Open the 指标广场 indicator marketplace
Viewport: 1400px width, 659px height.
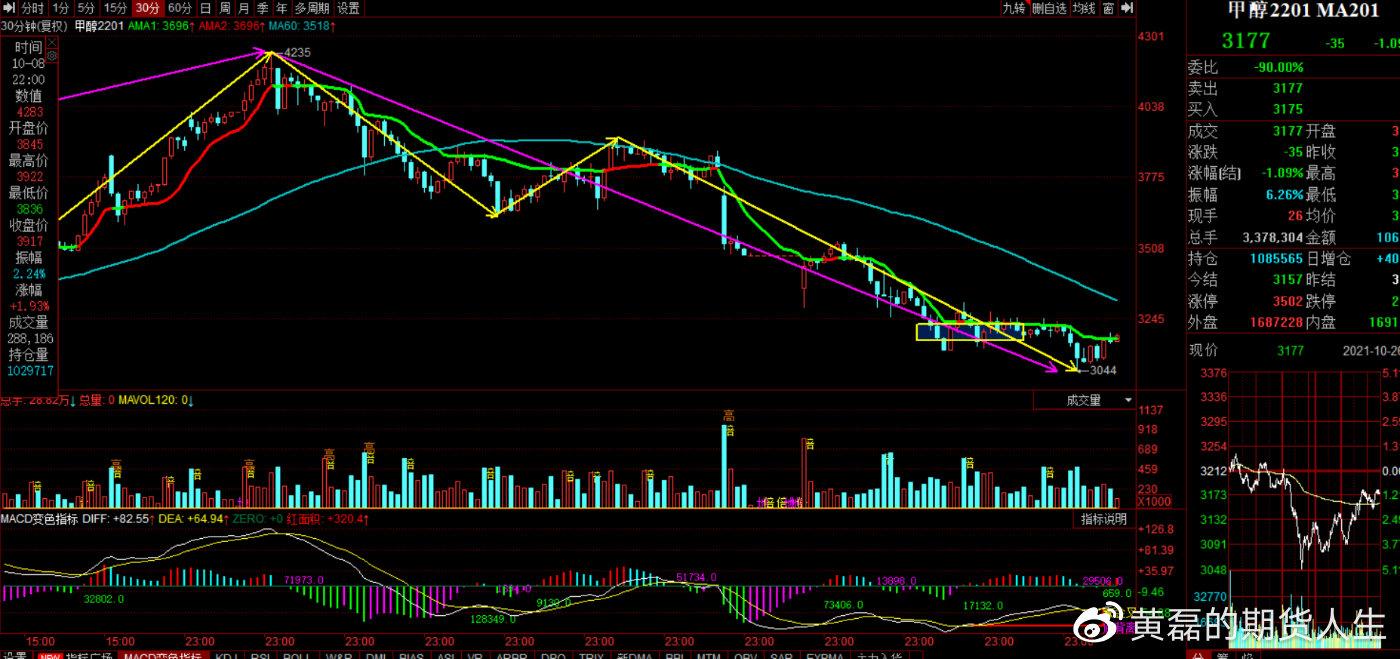90,654
